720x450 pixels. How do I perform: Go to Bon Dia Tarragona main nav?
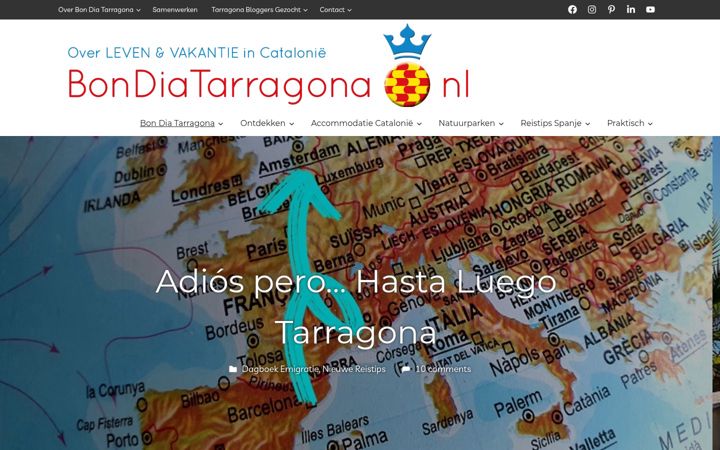click(177, 123)
